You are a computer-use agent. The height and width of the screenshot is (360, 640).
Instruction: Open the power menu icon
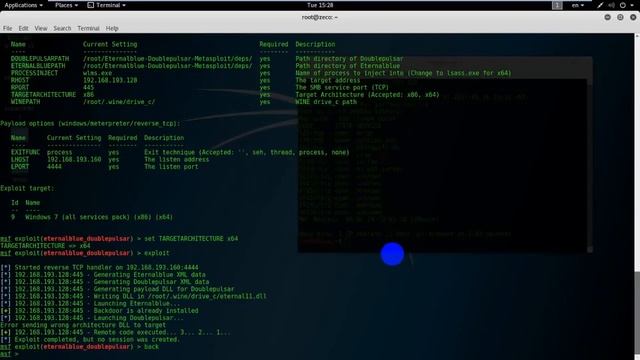622,5
